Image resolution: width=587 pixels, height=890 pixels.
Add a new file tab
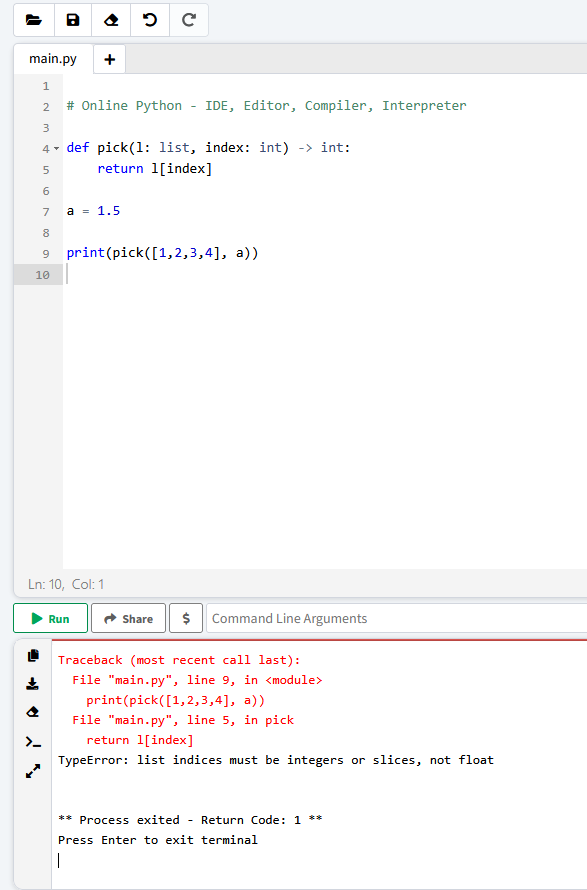(x=110, y=59)
